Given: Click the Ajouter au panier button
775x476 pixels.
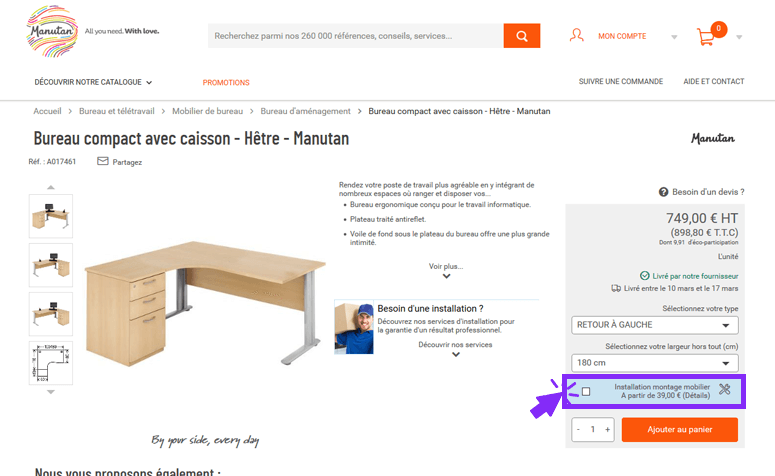Looking at the screenshot, I should [x=680, y=430].
